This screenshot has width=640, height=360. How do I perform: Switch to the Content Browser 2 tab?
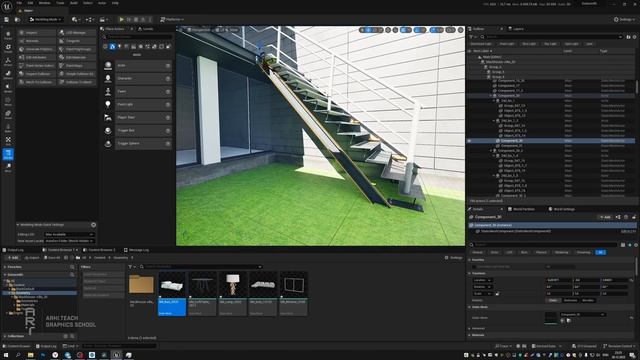tap(100, 250)
